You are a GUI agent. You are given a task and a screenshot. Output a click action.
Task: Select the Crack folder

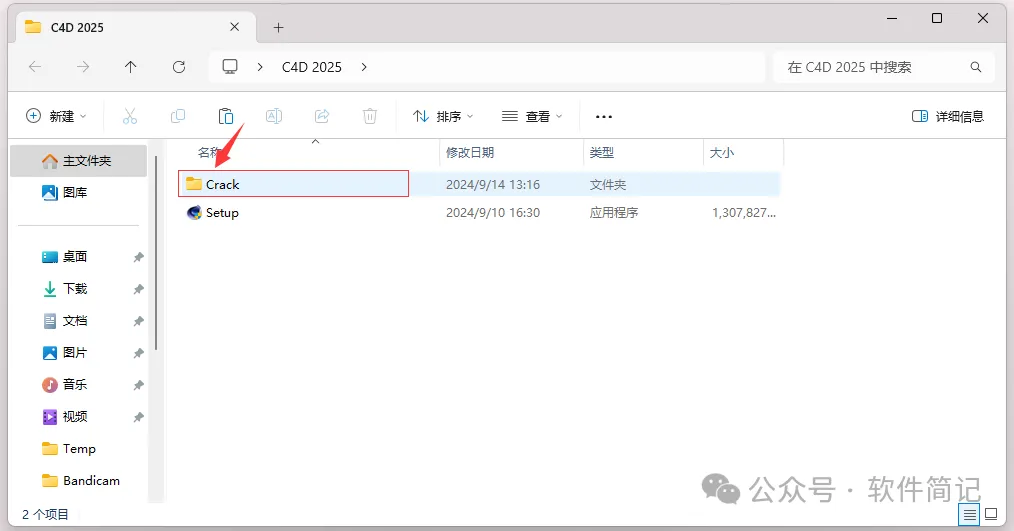pos(294,184)
